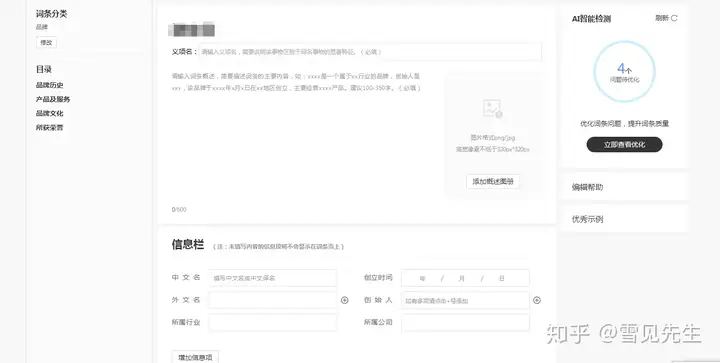
Task: Click 增加信息项 button
Action: click(195, 357)
